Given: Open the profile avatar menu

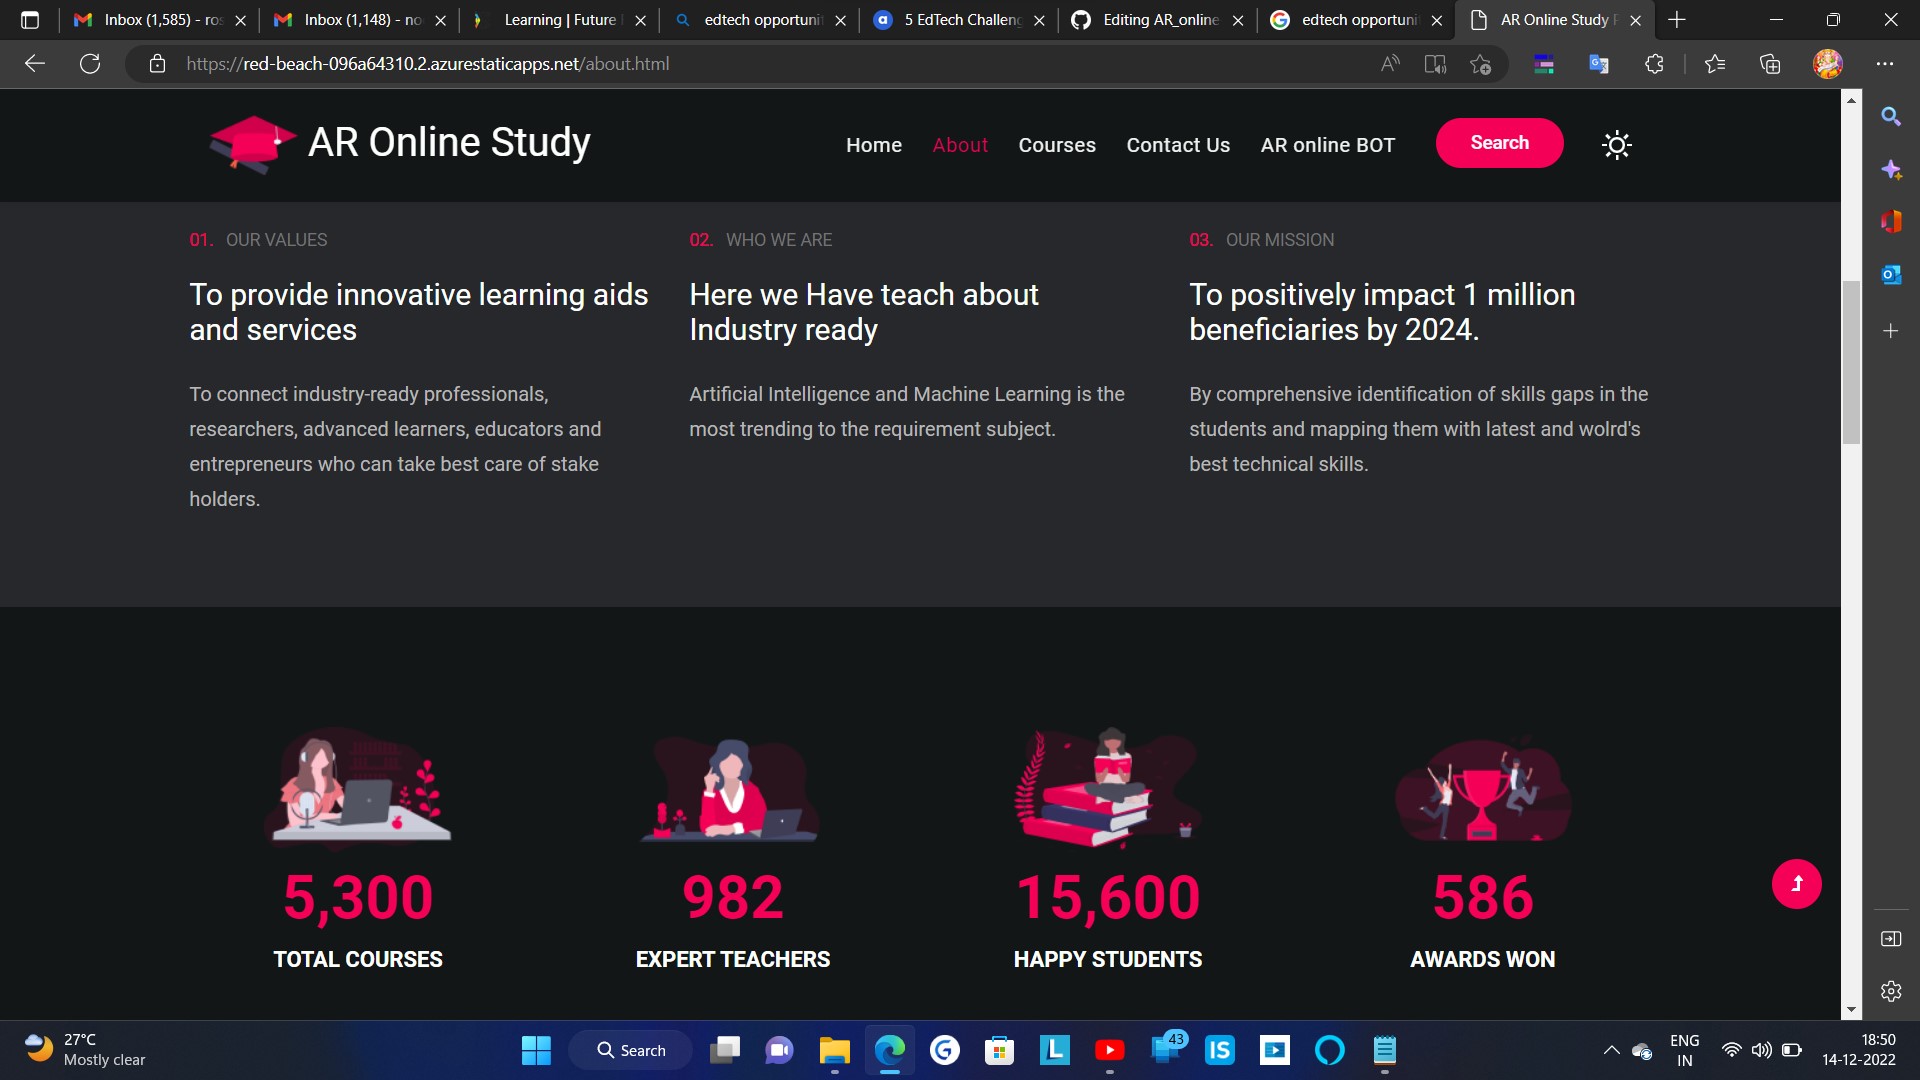Looking at the screenshot, I should [x=1827, y=63].
